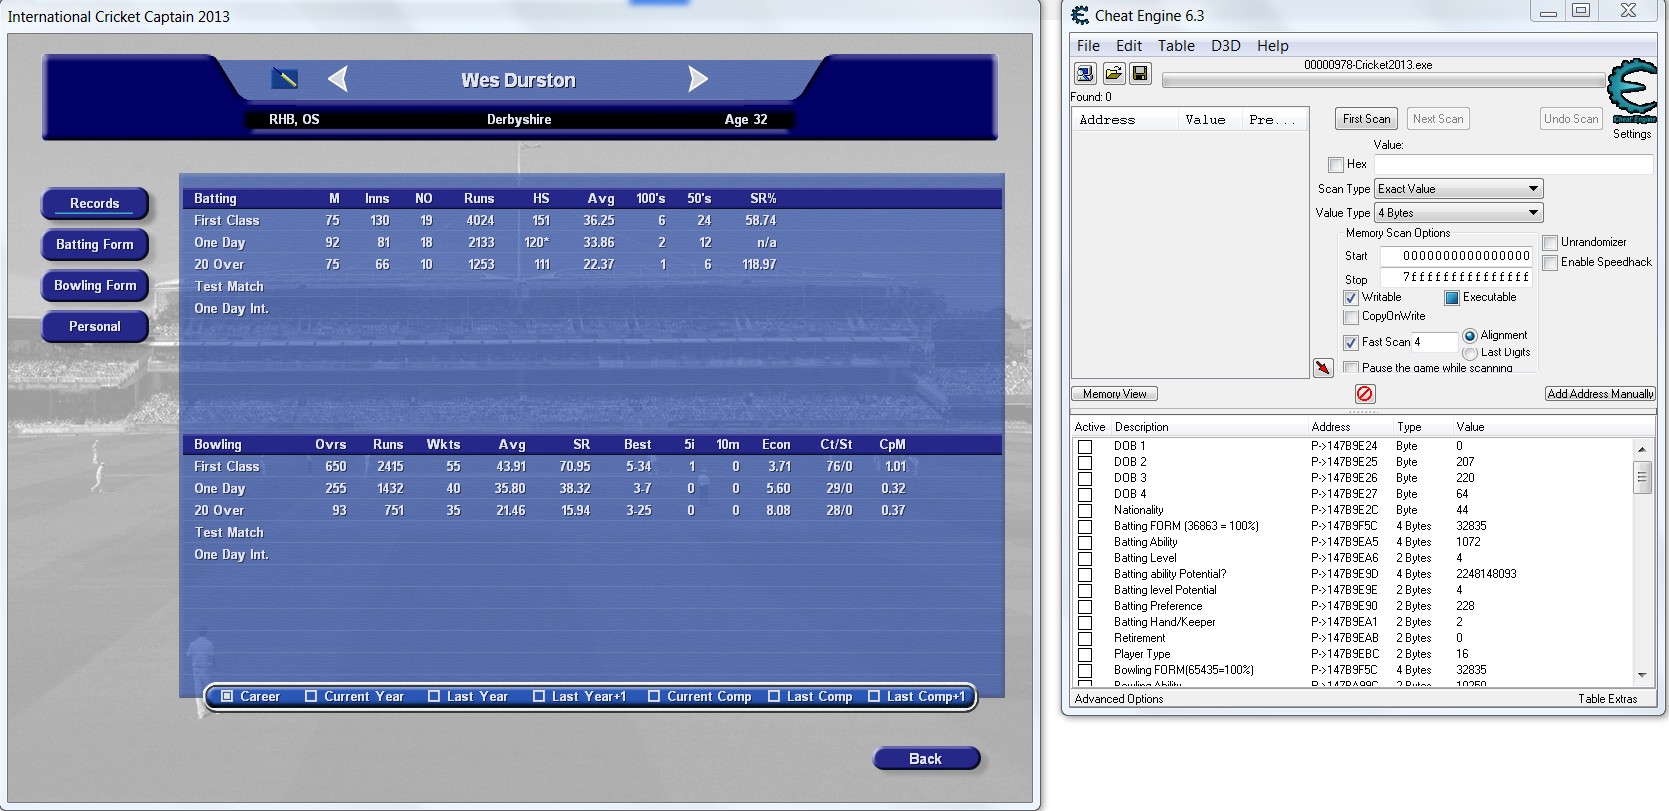The height and width of the screenshot is (811, 1669).
Task: Open the Scan Type dropdown
Action: pos(1458,189)
